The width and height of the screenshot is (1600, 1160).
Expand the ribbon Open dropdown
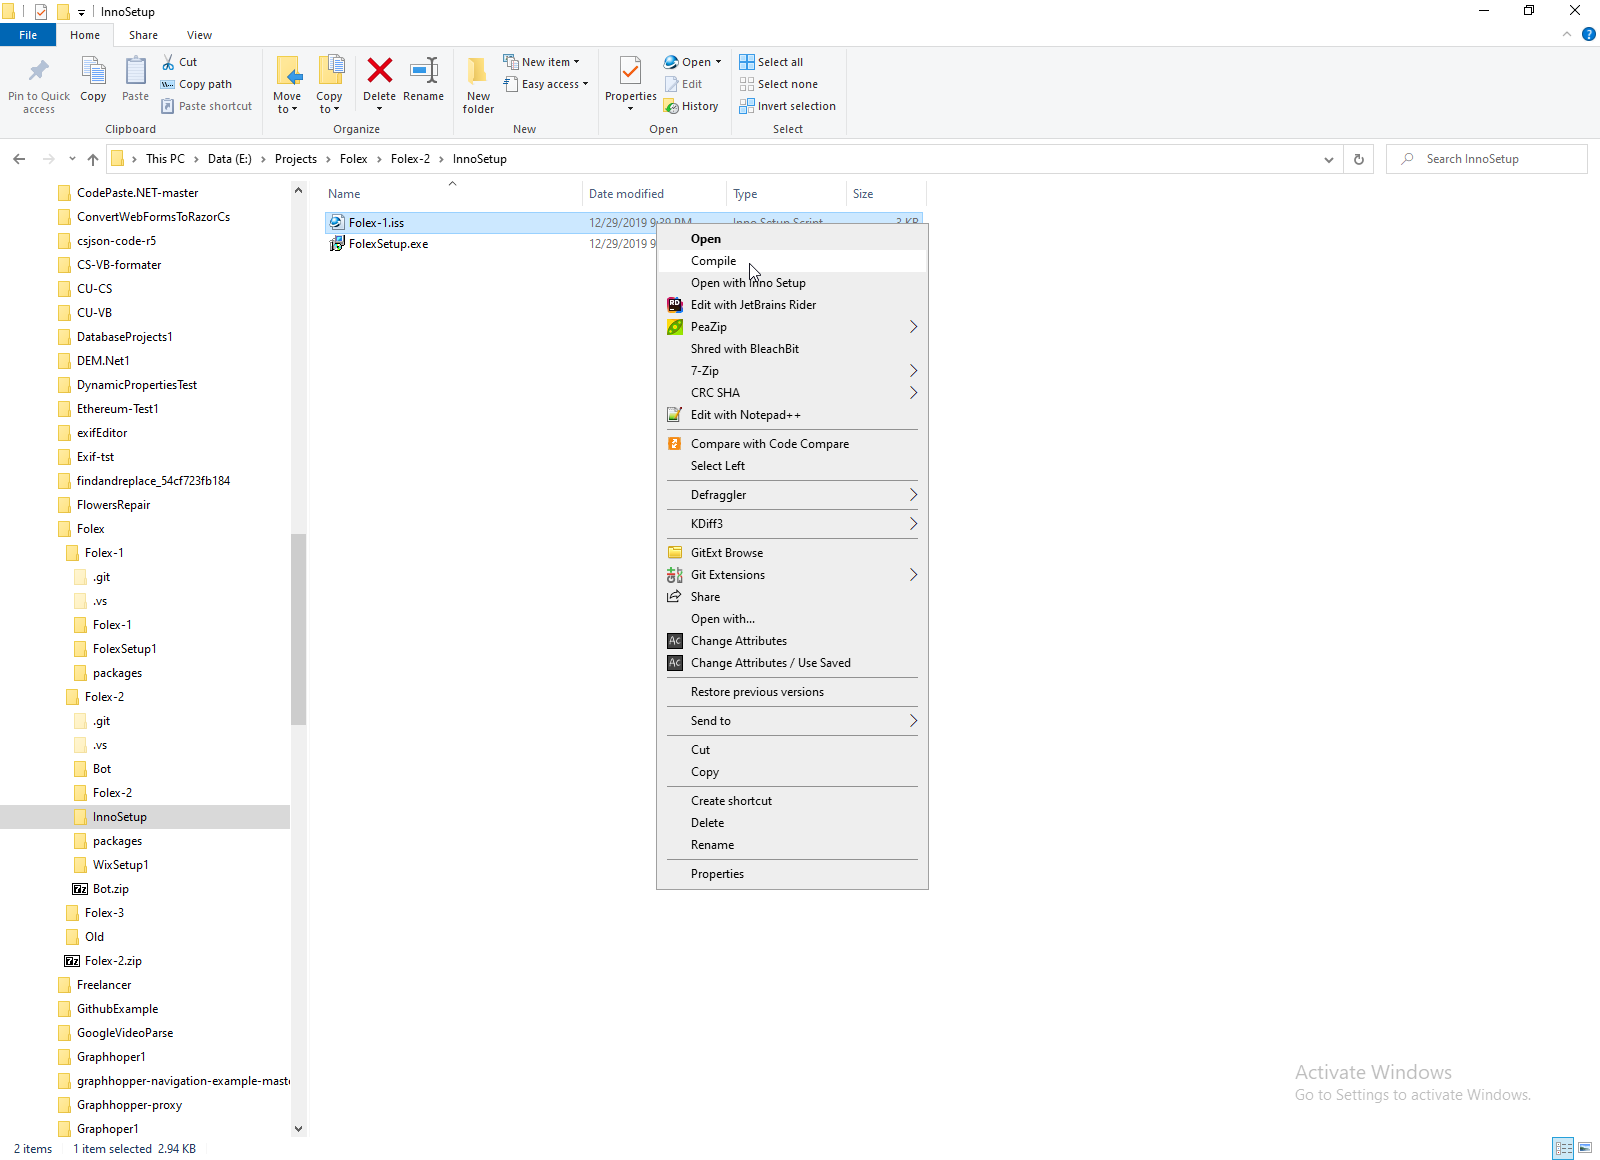point(692,62)
